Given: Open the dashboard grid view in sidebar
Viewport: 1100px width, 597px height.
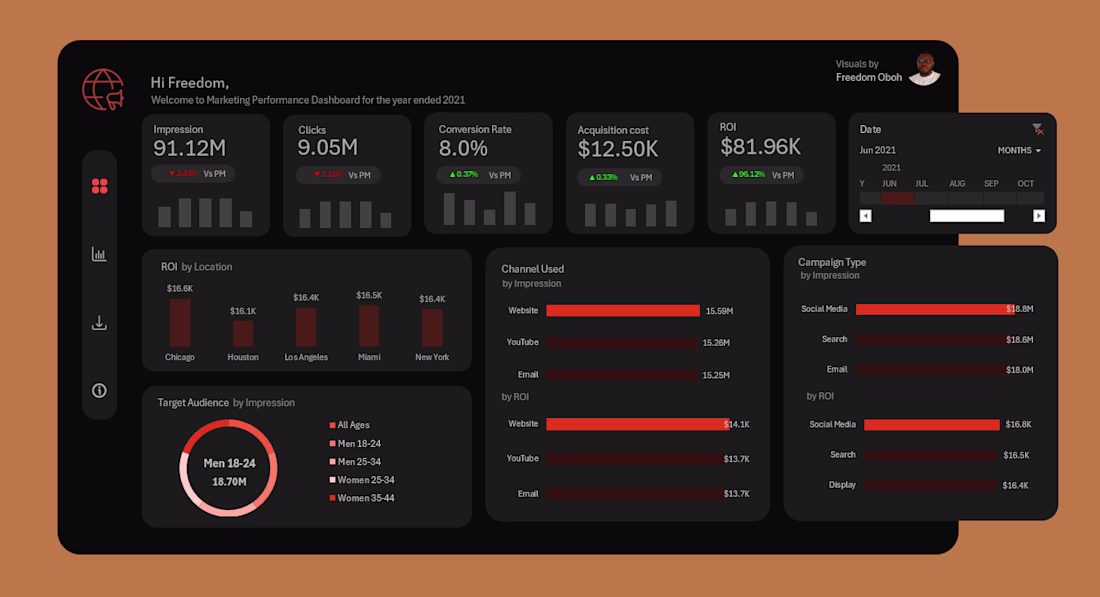Looking at the screenshot, I should coord(100,186).
